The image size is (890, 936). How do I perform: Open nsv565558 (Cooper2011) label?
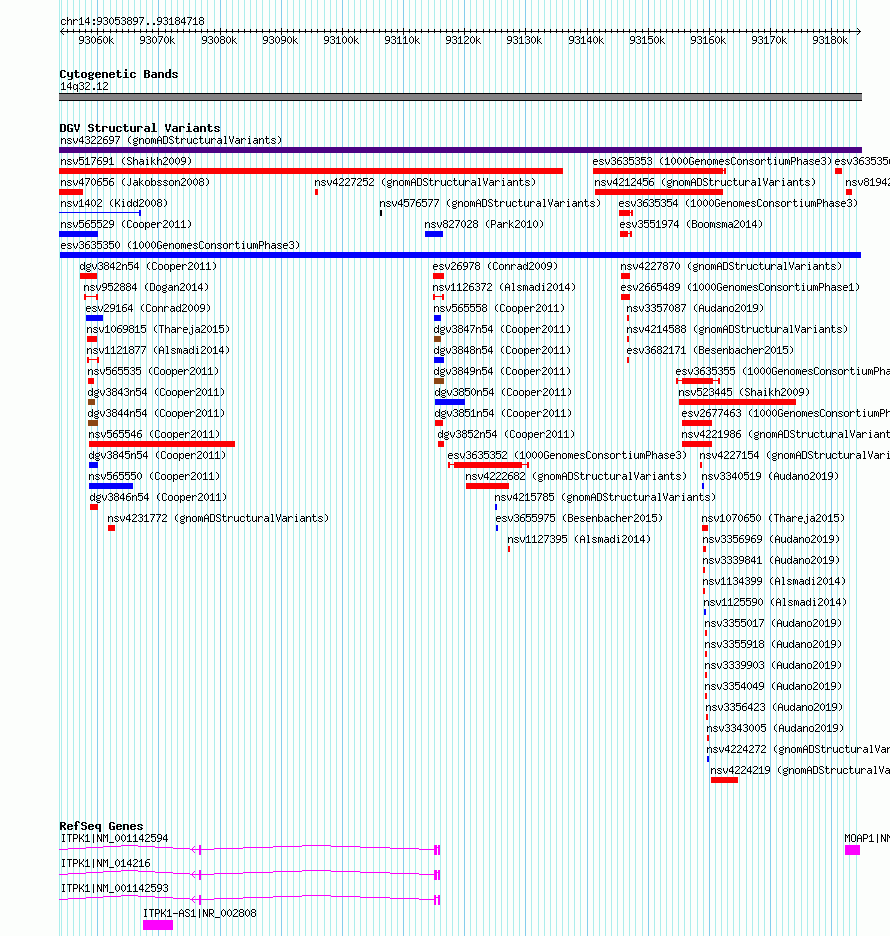pyautogui.click(x=499, y=308)
